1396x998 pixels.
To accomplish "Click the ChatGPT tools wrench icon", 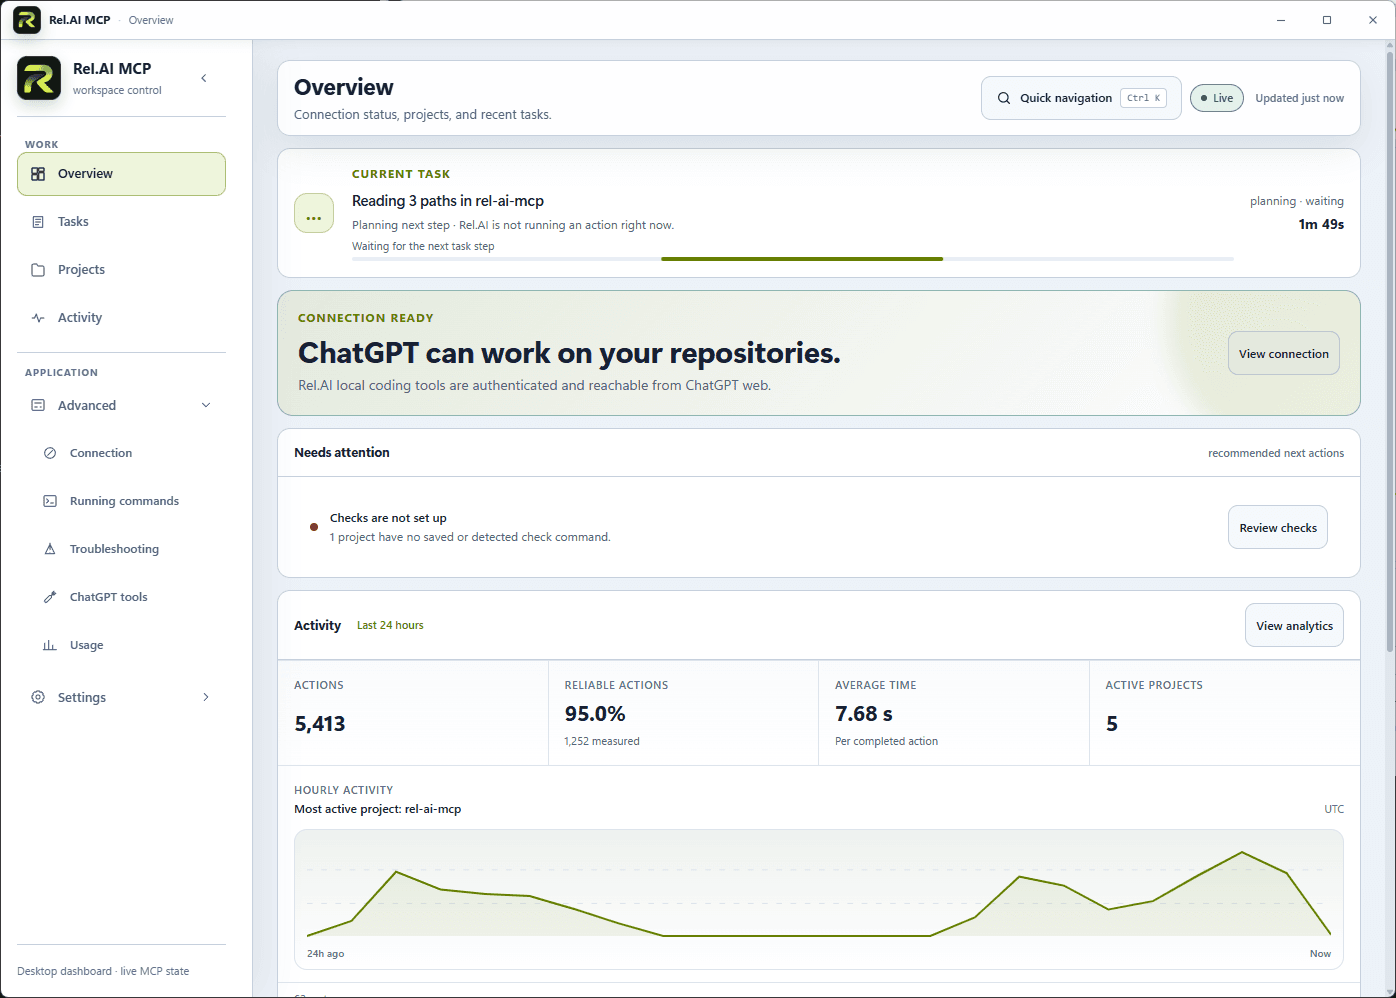I will 50,597.
